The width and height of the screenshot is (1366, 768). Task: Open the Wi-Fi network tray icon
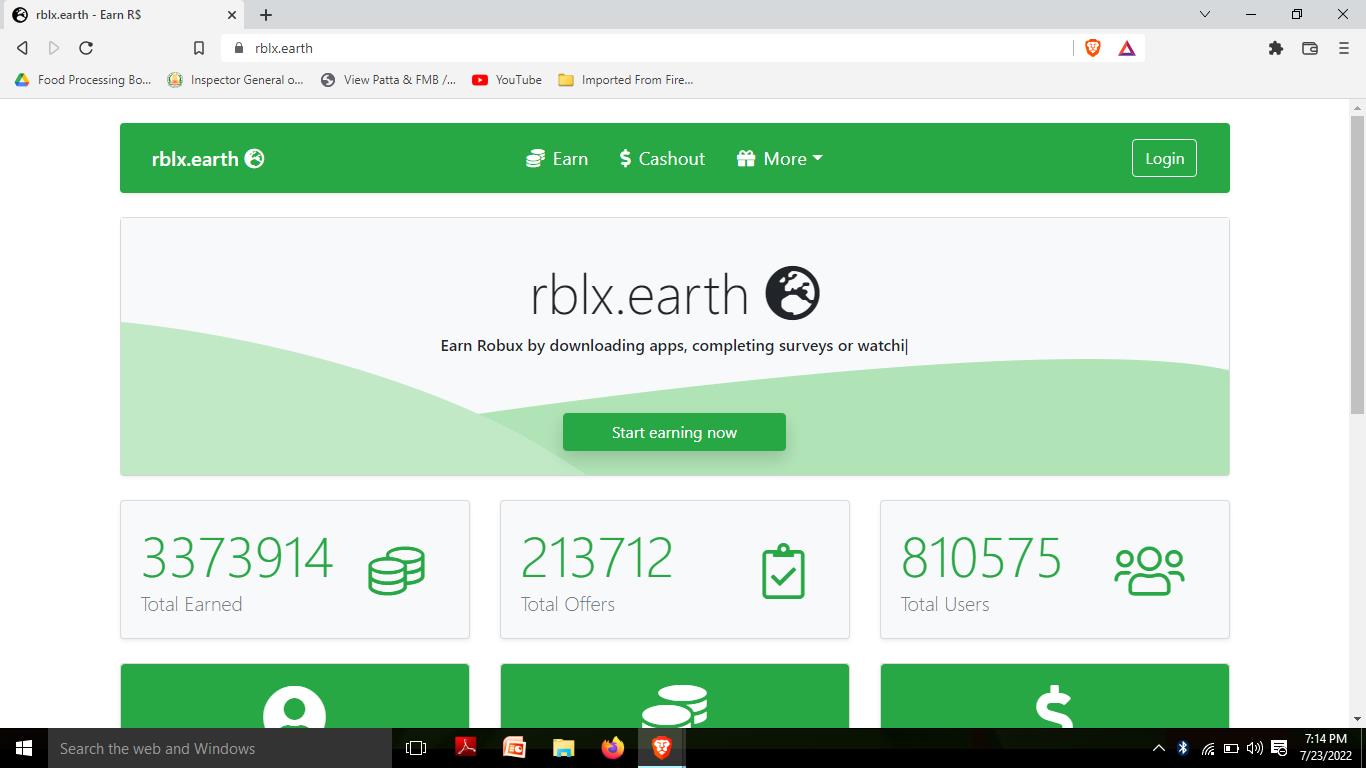click(1208, 748)
